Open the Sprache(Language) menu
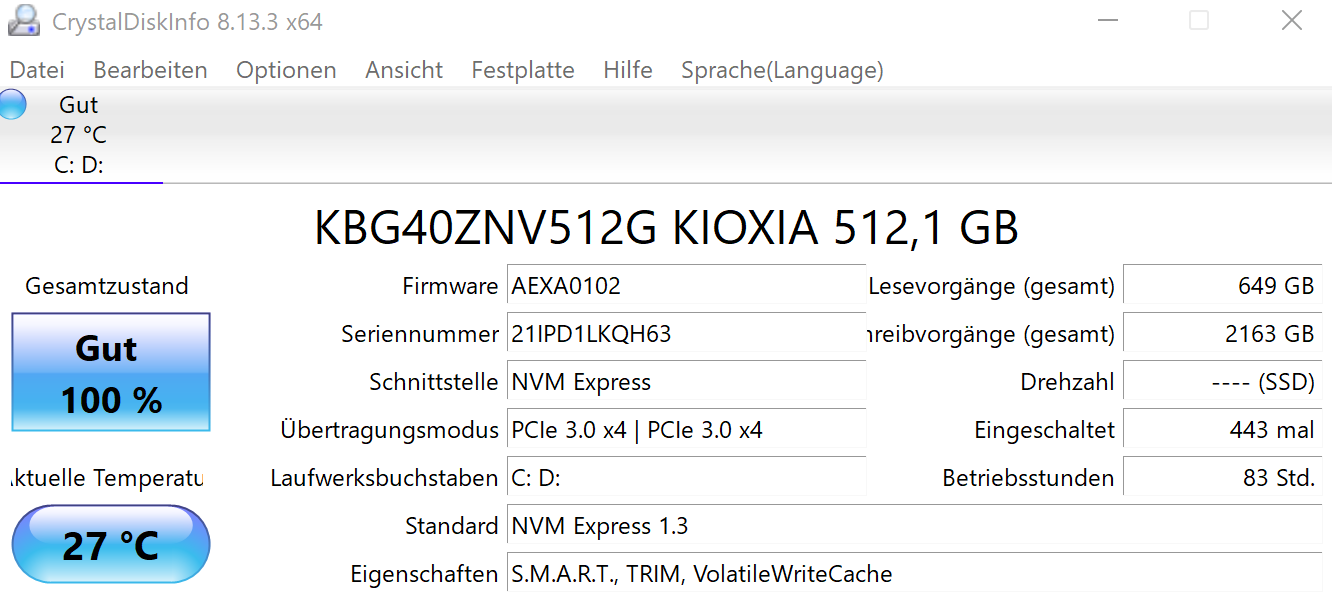The image size is (1332, 600). point(782,70)
